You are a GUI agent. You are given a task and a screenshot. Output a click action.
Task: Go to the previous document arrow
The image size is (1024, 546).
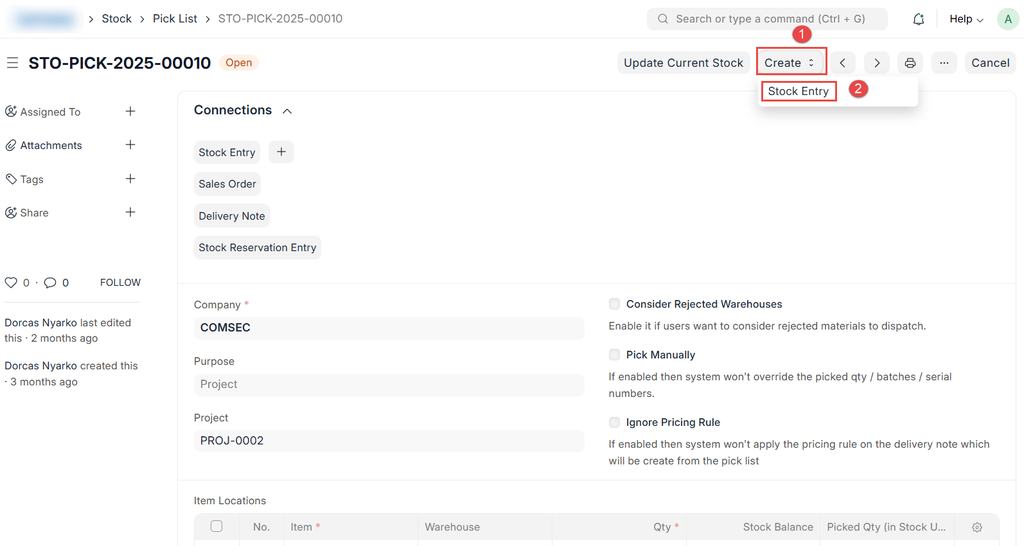[x=843, y=63]
